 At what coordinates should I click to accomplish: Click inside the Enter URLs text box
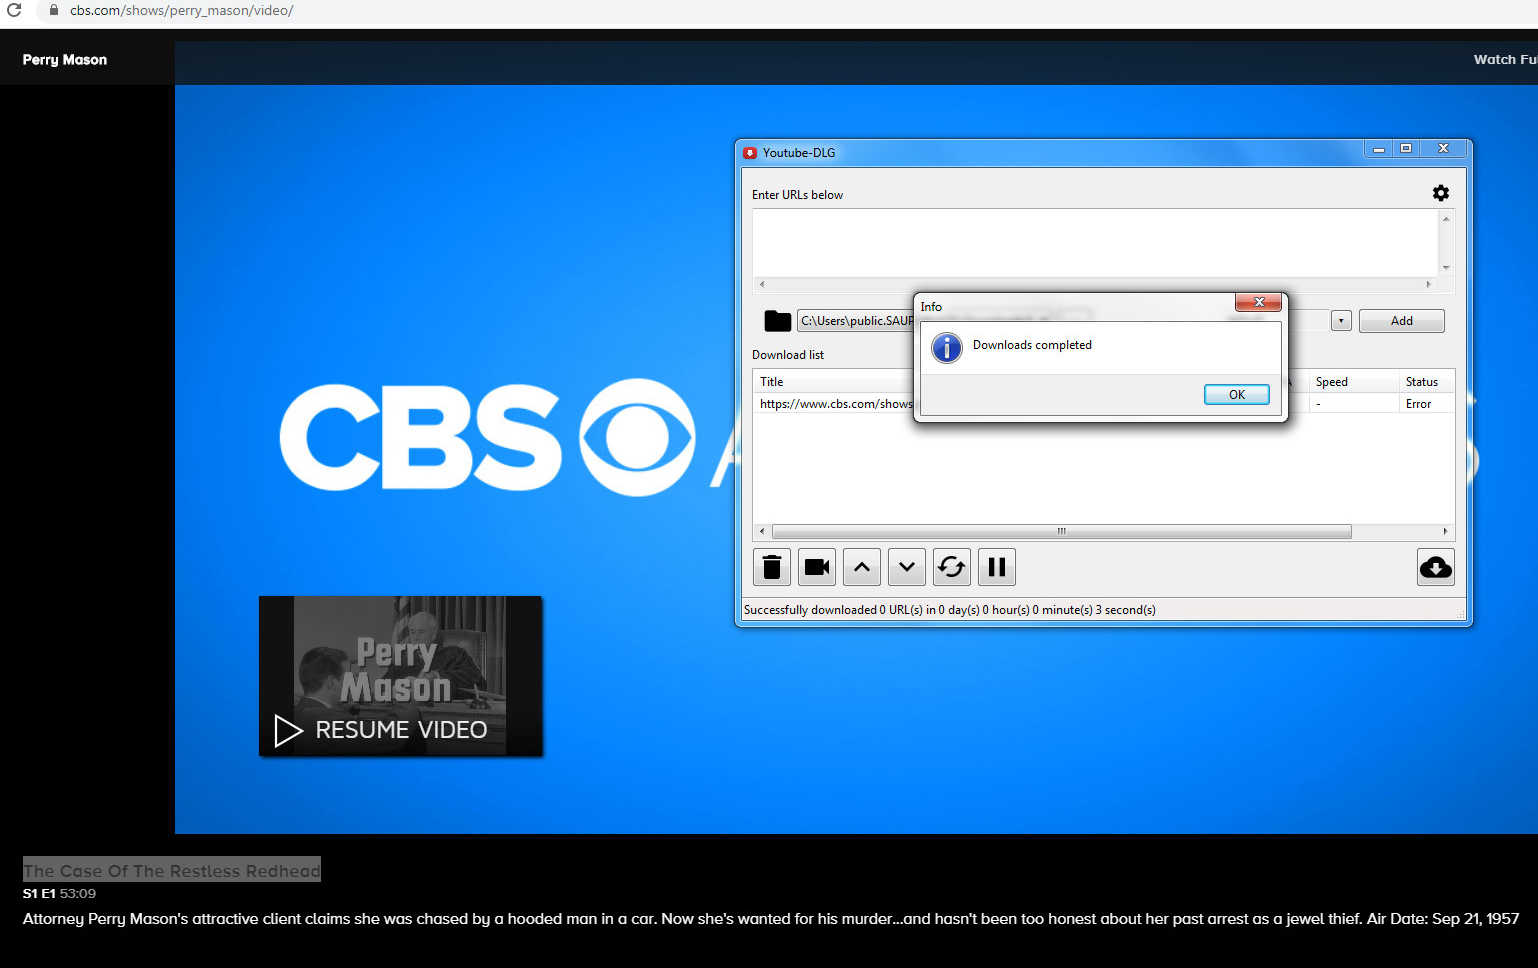(1095, 243)
